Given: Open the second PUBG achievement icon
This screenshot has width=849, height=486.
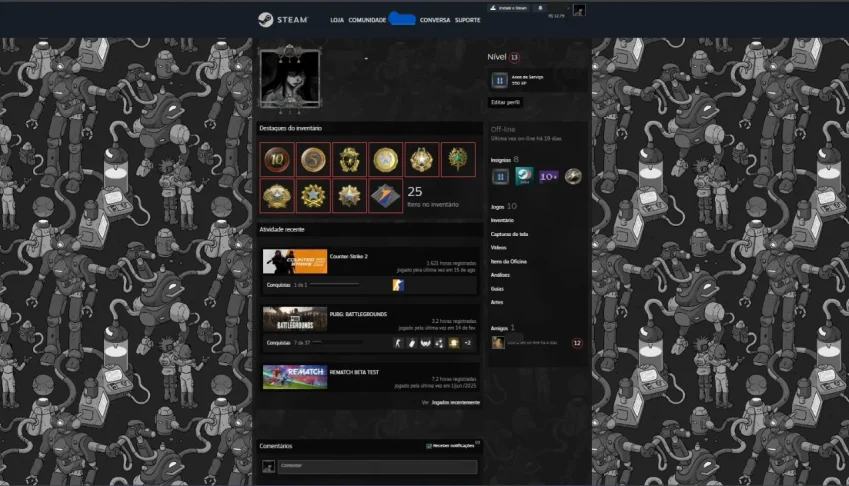Looking at the screenshot, I should pos(412,343).
